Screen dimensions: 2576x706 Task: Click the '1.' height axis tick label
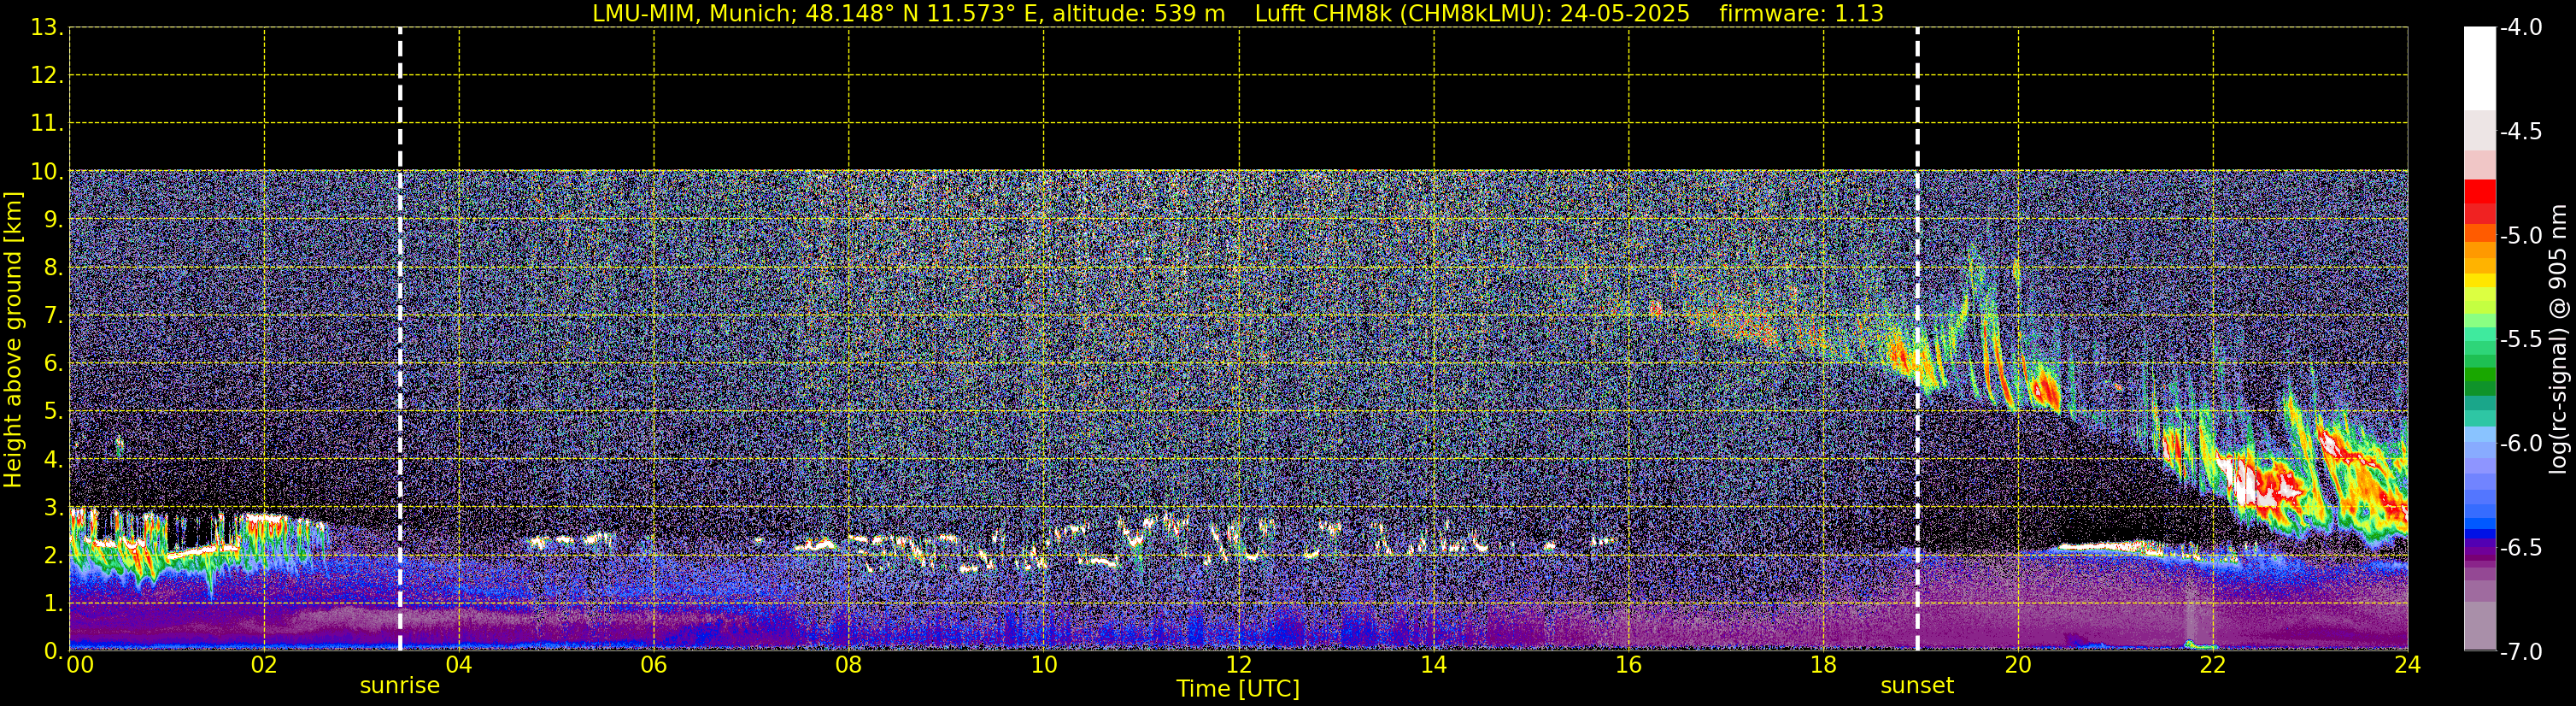[x=53, y=604]
